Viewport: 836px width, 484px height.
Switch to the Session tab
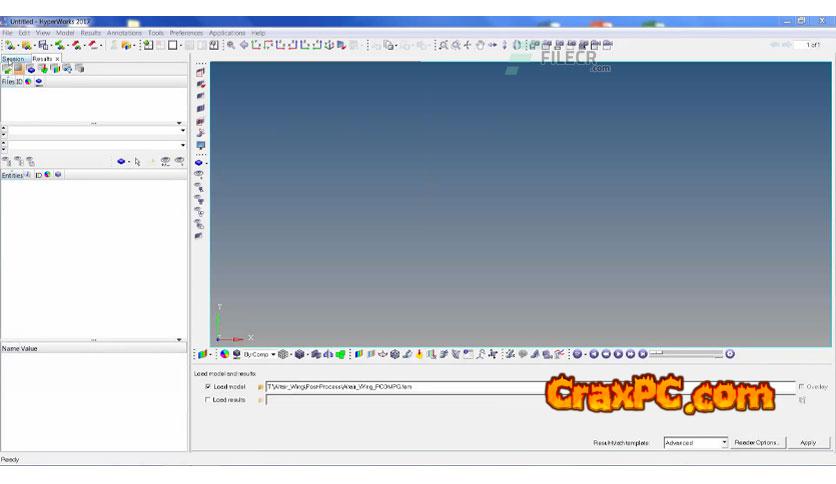pos(13,59)
